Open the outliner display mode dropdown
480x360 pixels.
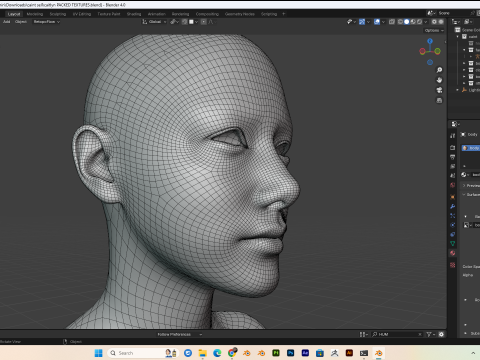468,22
